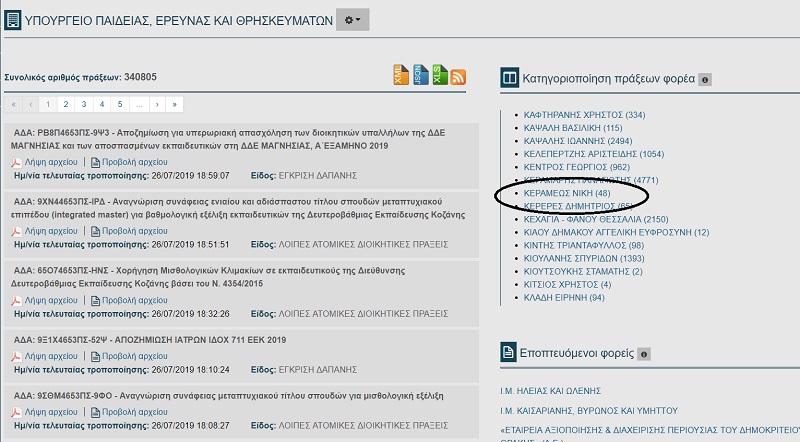
Task: Open the orange RSS feed
Action: (458, 77)
